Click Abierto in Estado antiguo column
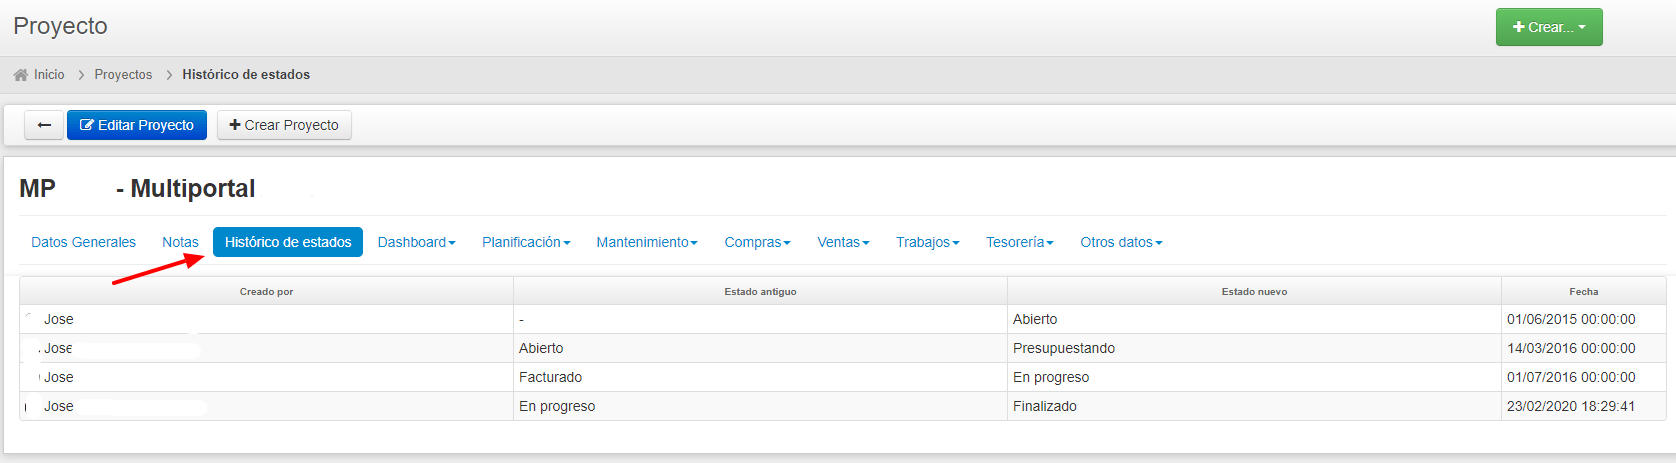1676x463 pixels. click(x=541, y=348)
